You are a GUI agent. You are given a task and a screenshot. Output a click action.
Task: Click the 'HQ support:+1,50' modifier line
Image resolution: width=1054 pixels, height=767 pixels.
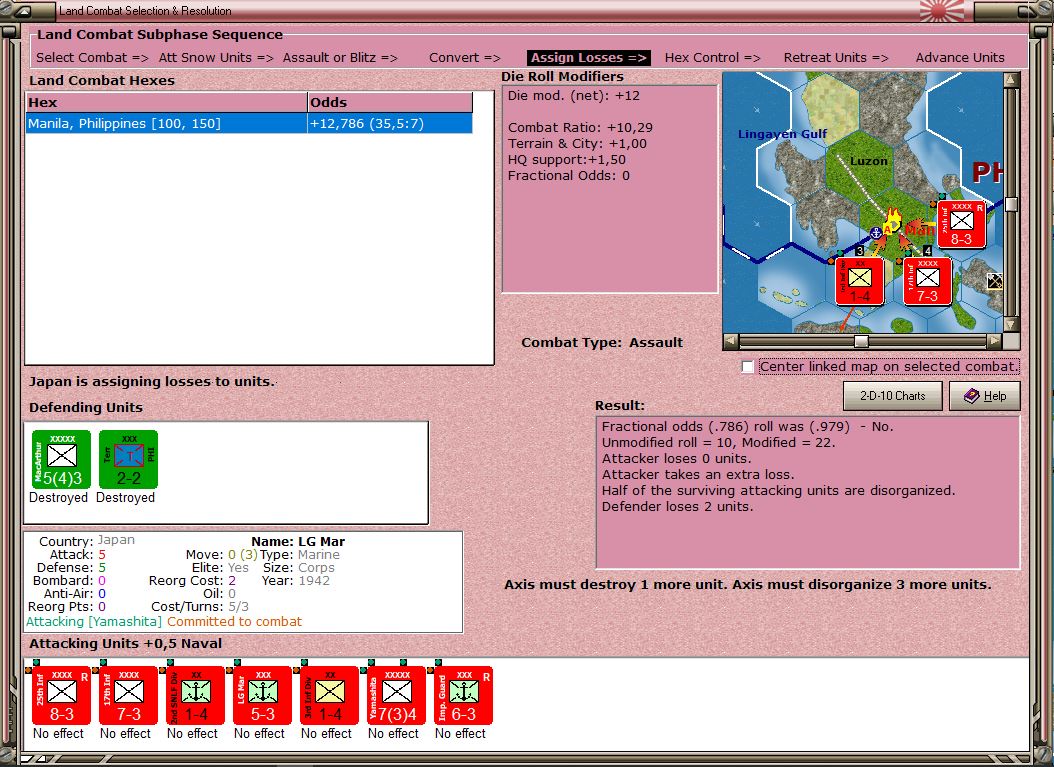click(x=567, y=160)
